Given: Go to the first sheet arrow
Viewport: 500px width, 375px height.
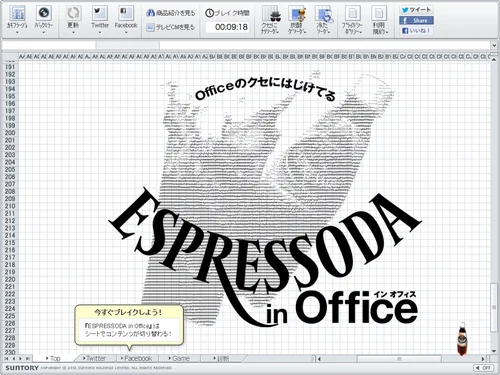Looking at the screenshot, I should pos(6,358).
